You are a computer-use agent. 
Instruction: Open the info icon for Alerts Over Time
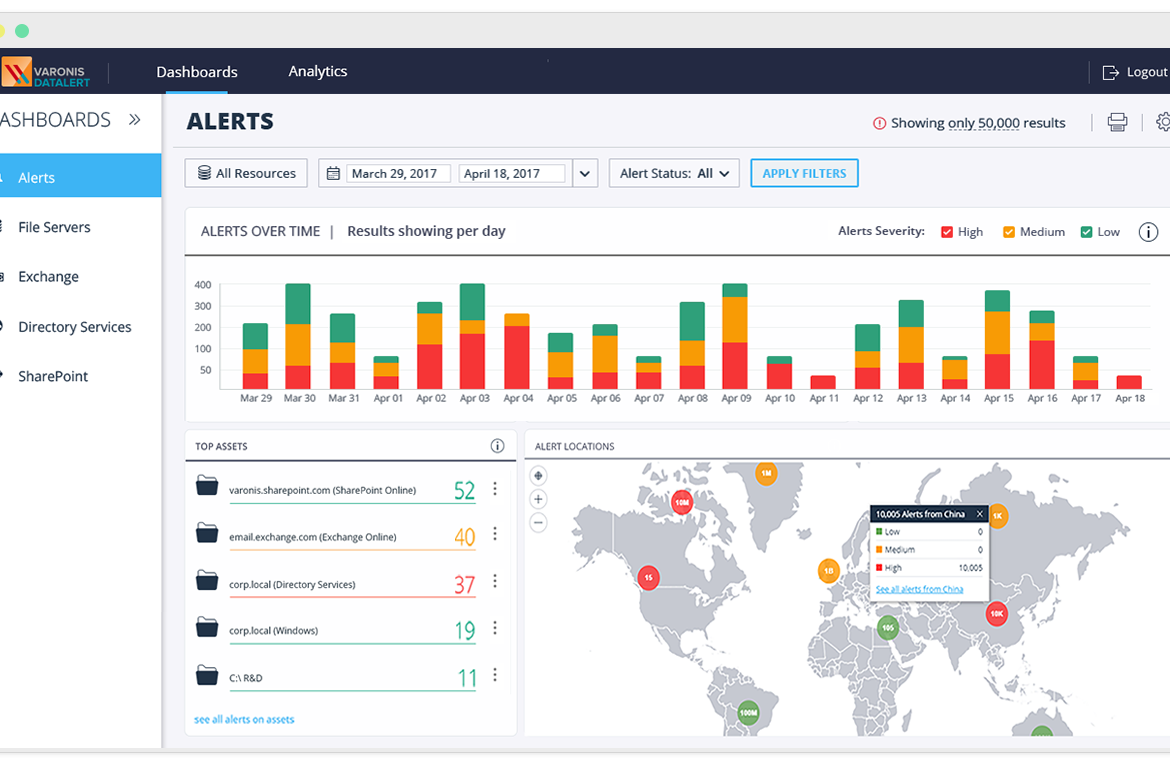tap(1148, 232)
